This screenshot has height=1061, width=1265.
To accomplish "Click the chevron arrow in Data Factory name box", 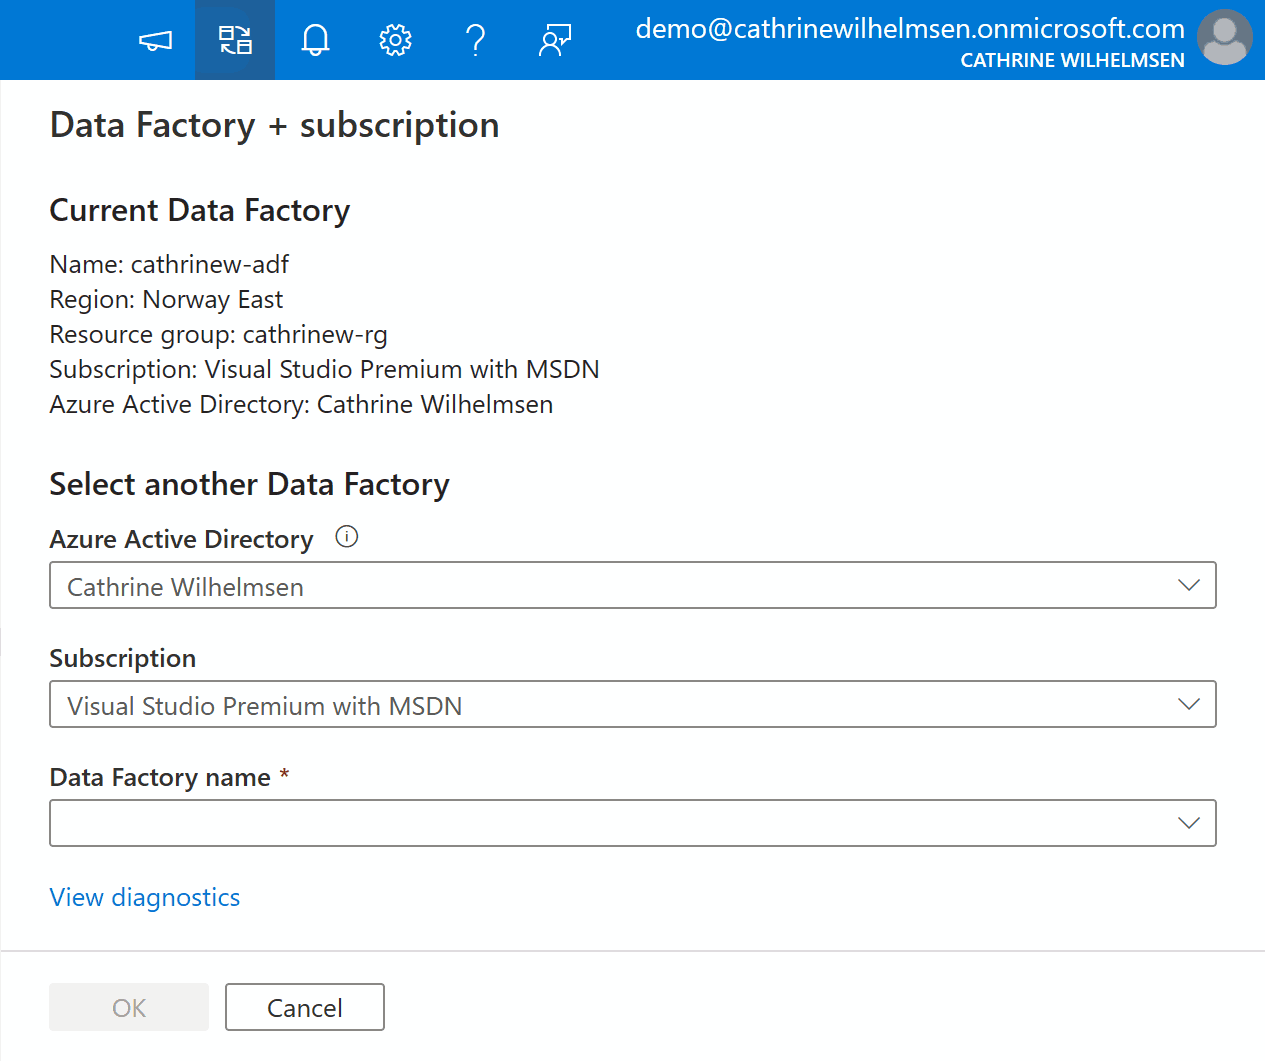I will pos(1188,823).
